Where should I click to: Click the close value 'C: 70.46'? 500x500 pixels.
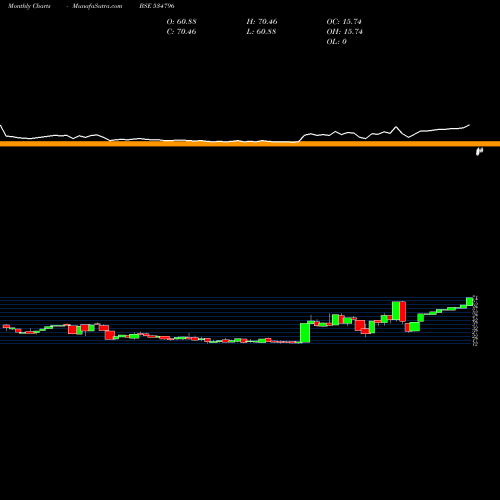(181, 32)
